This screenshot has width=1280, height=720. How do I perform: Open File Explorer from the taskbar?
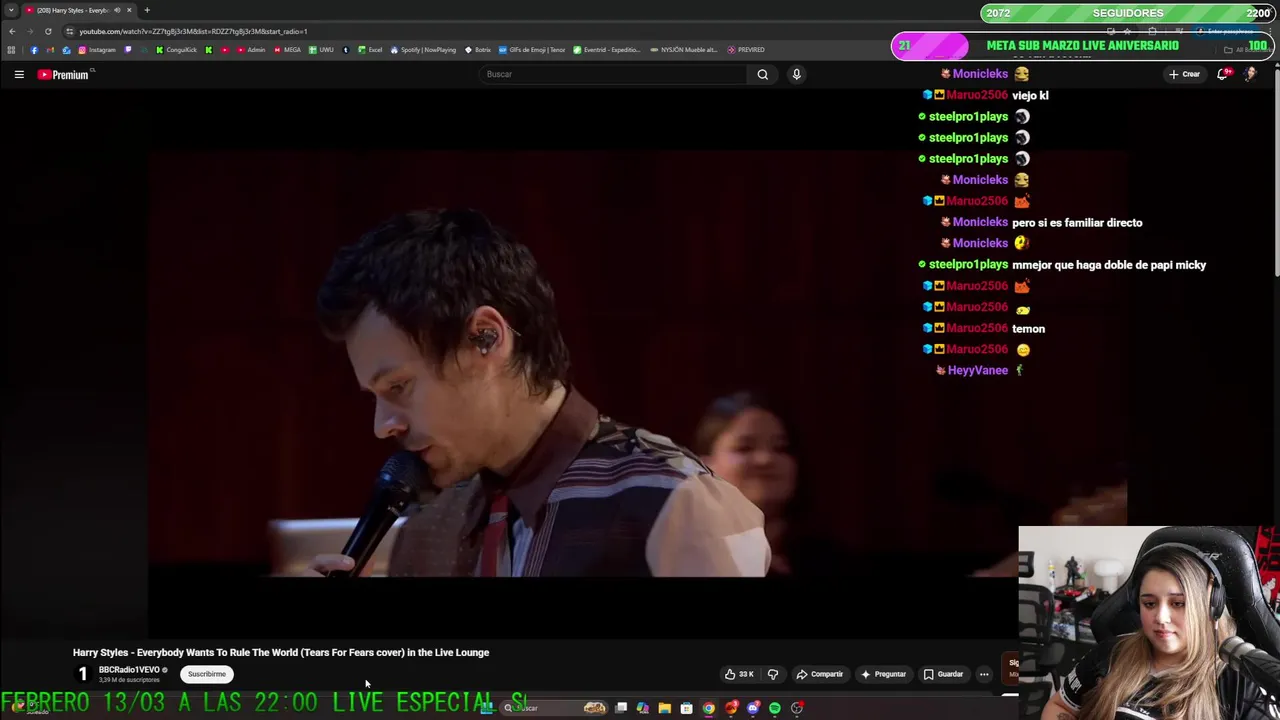point(664,708)
